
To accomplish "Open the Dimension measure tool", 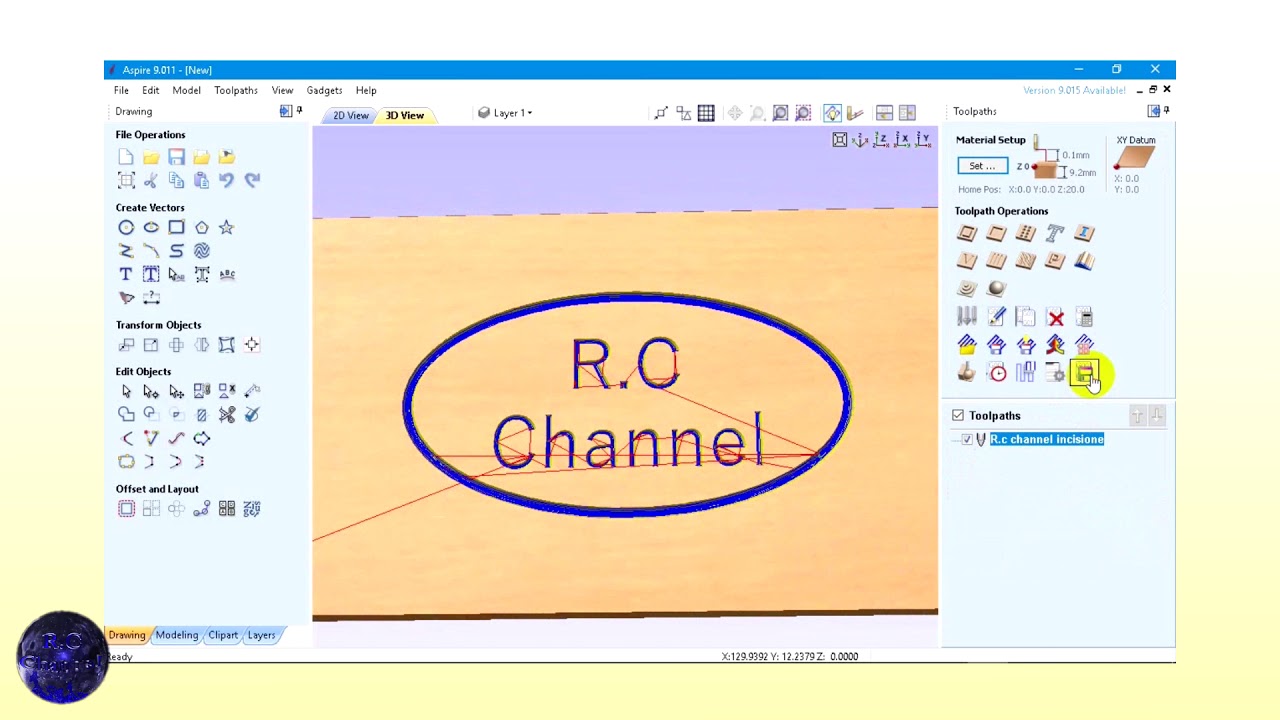I will click(x=151, y=298).
